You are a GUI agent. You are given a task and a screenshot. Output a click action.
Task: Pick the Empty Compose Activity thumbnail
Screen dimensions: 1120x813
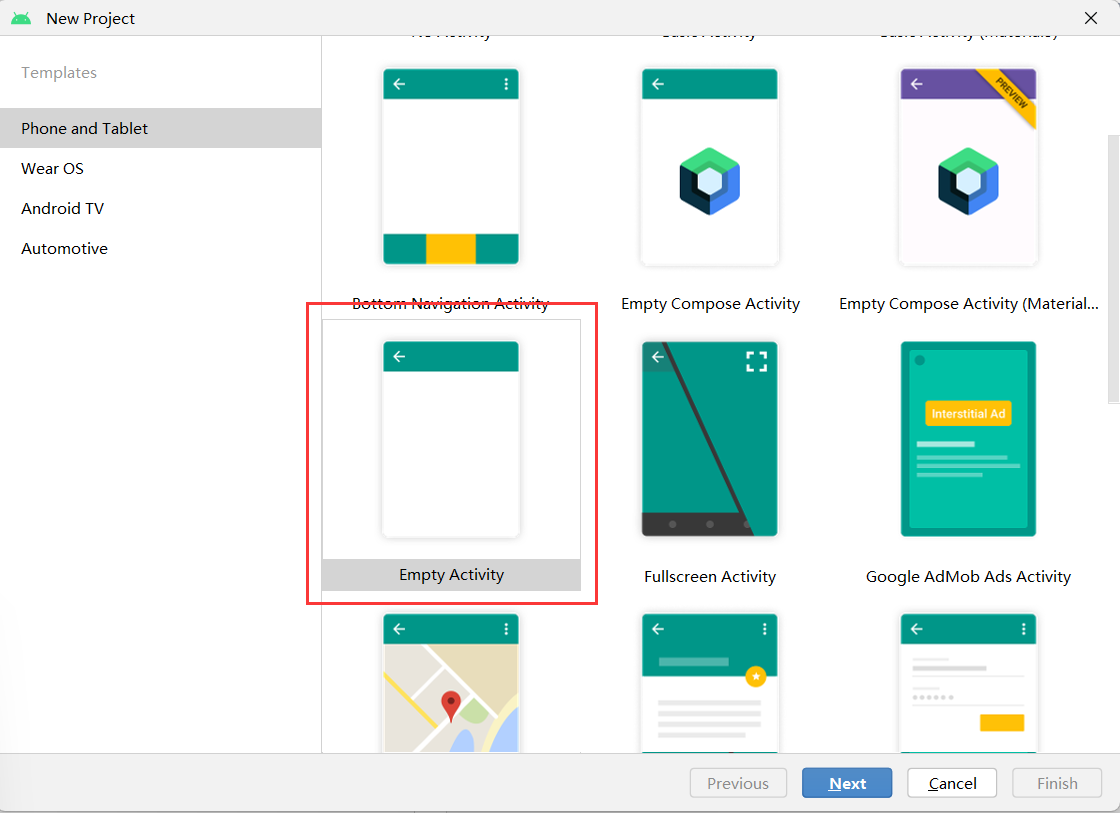coord(709,166)
